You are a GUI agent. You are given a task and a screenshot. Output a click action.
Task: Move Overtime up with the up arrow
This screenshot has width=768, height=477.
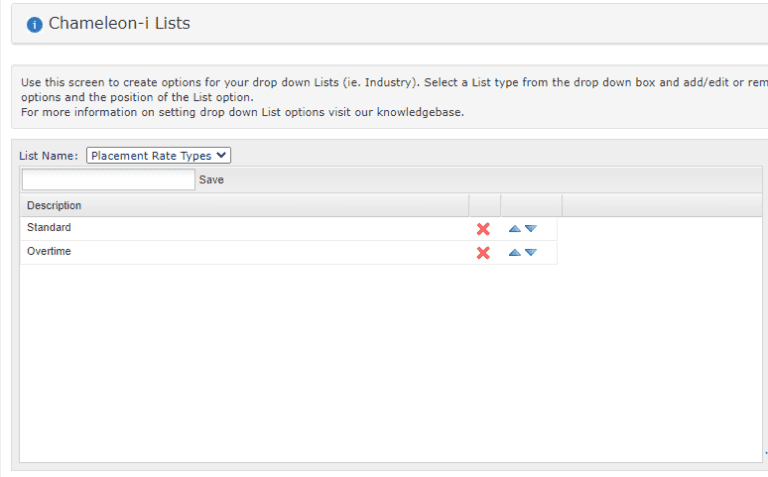tap(514, 253)
